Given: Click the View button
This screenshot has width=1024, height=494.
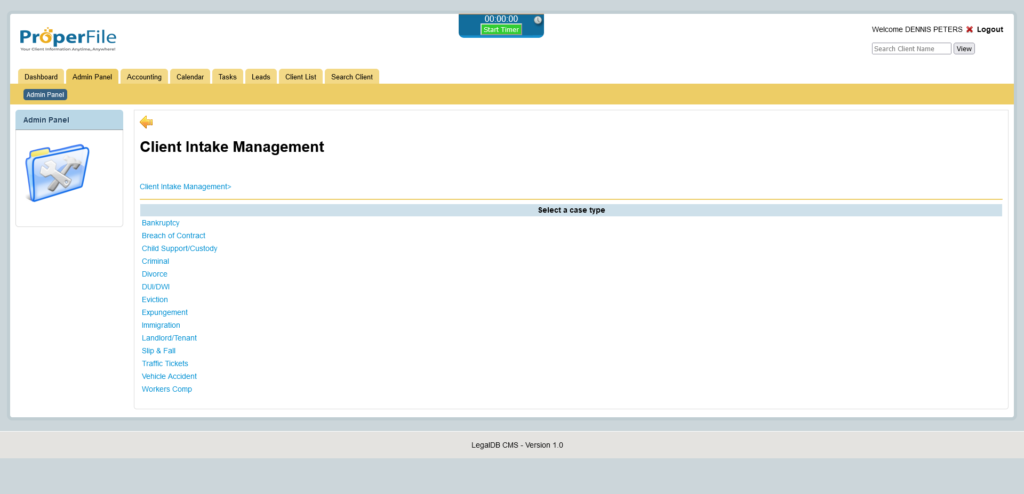Looking at the screenshot, I should pos(963,49).
